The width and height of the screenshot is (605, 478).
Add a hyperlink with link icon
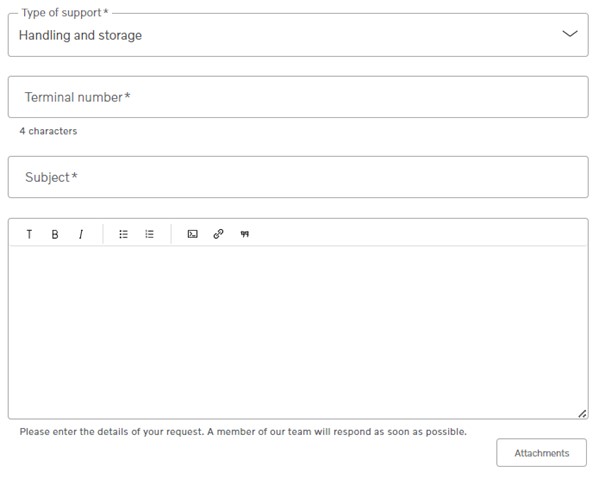tap(218, 234)
